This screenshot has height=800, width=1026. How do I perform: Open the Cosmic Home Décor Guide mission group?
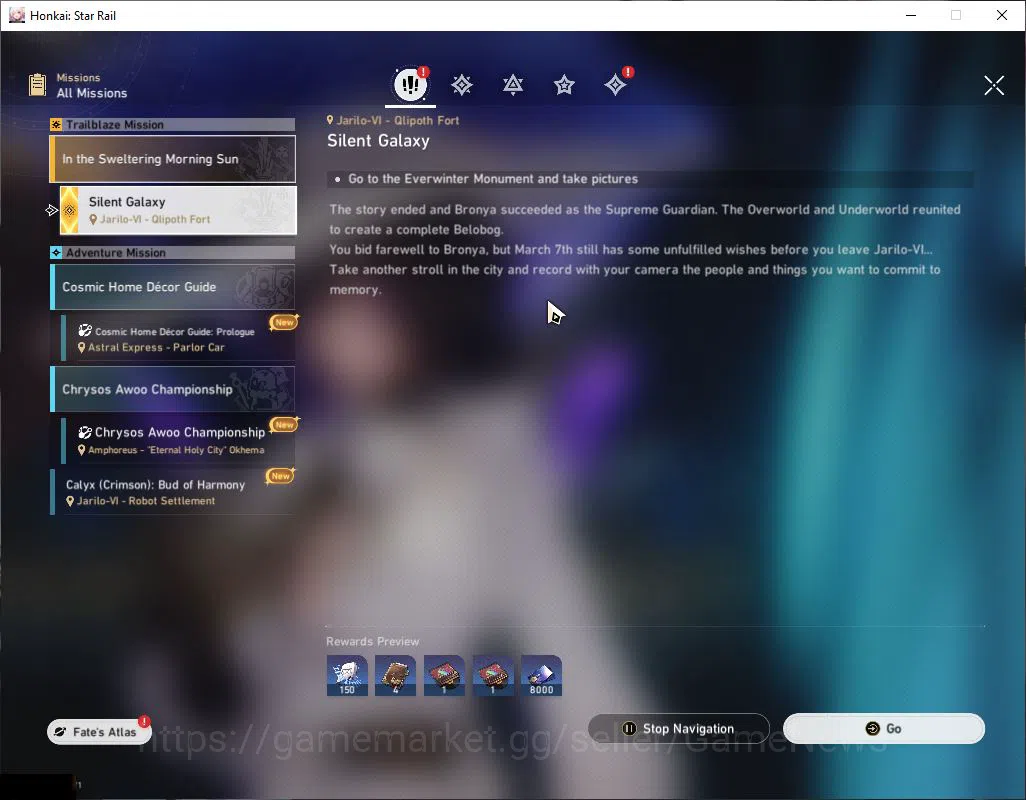(x=173, y=287)
